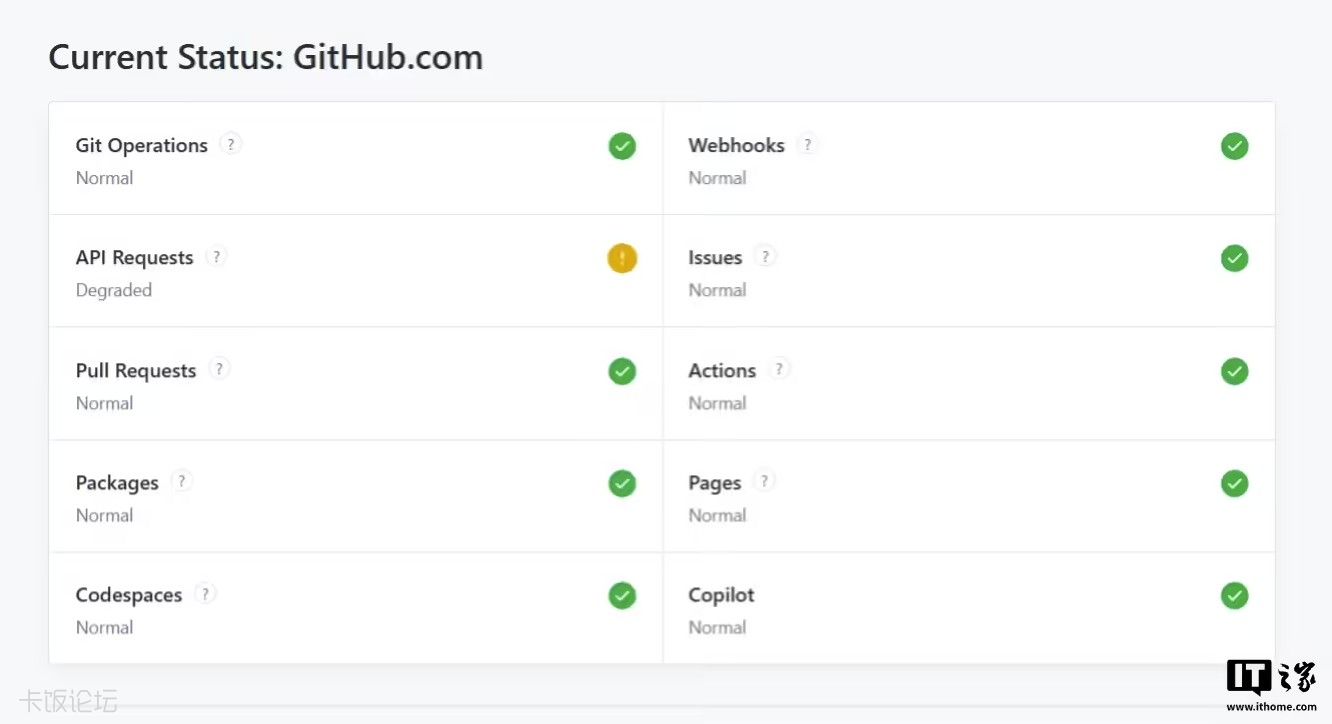This screenshot has height=724, width=1332.
Task: Click the green status icon for Codespaces
Action: click(622, 596)
